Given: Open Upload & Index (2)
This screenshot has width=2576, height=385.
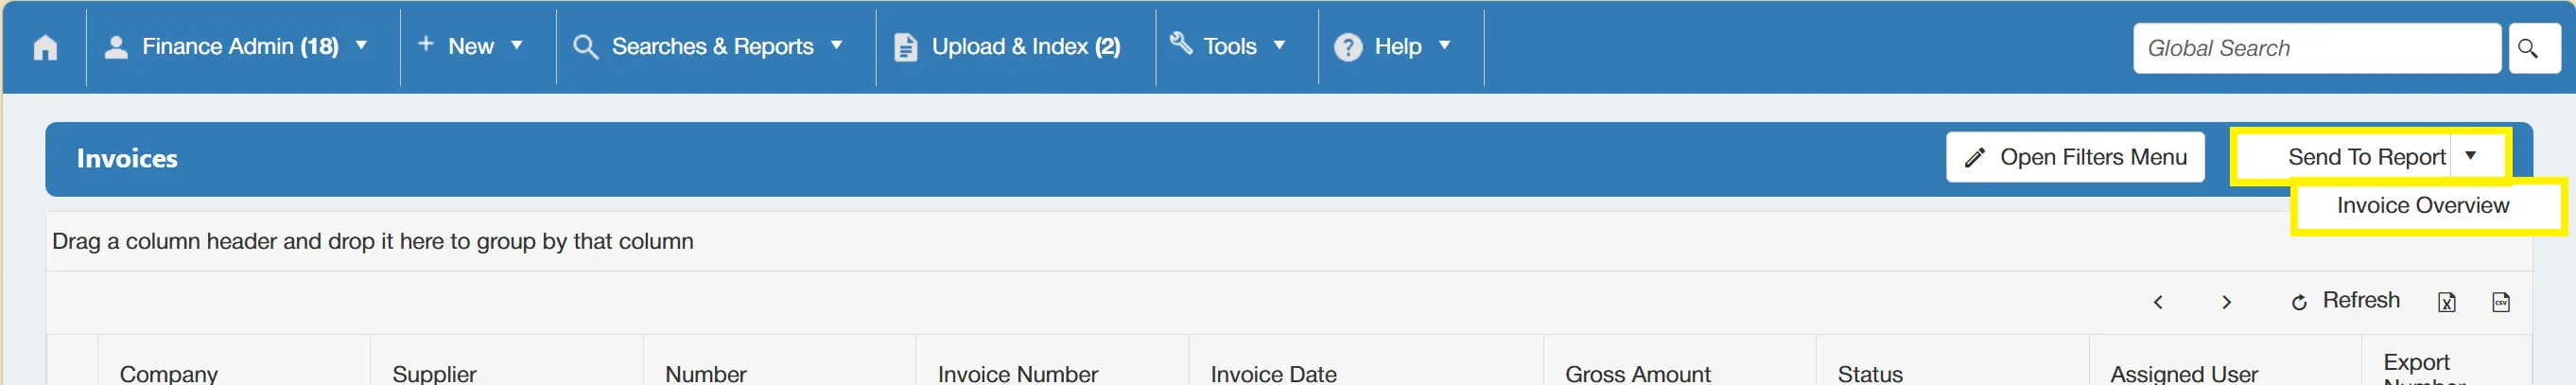Looking at the screenshot, I should pyautogui.click(x=1007, y=47).
